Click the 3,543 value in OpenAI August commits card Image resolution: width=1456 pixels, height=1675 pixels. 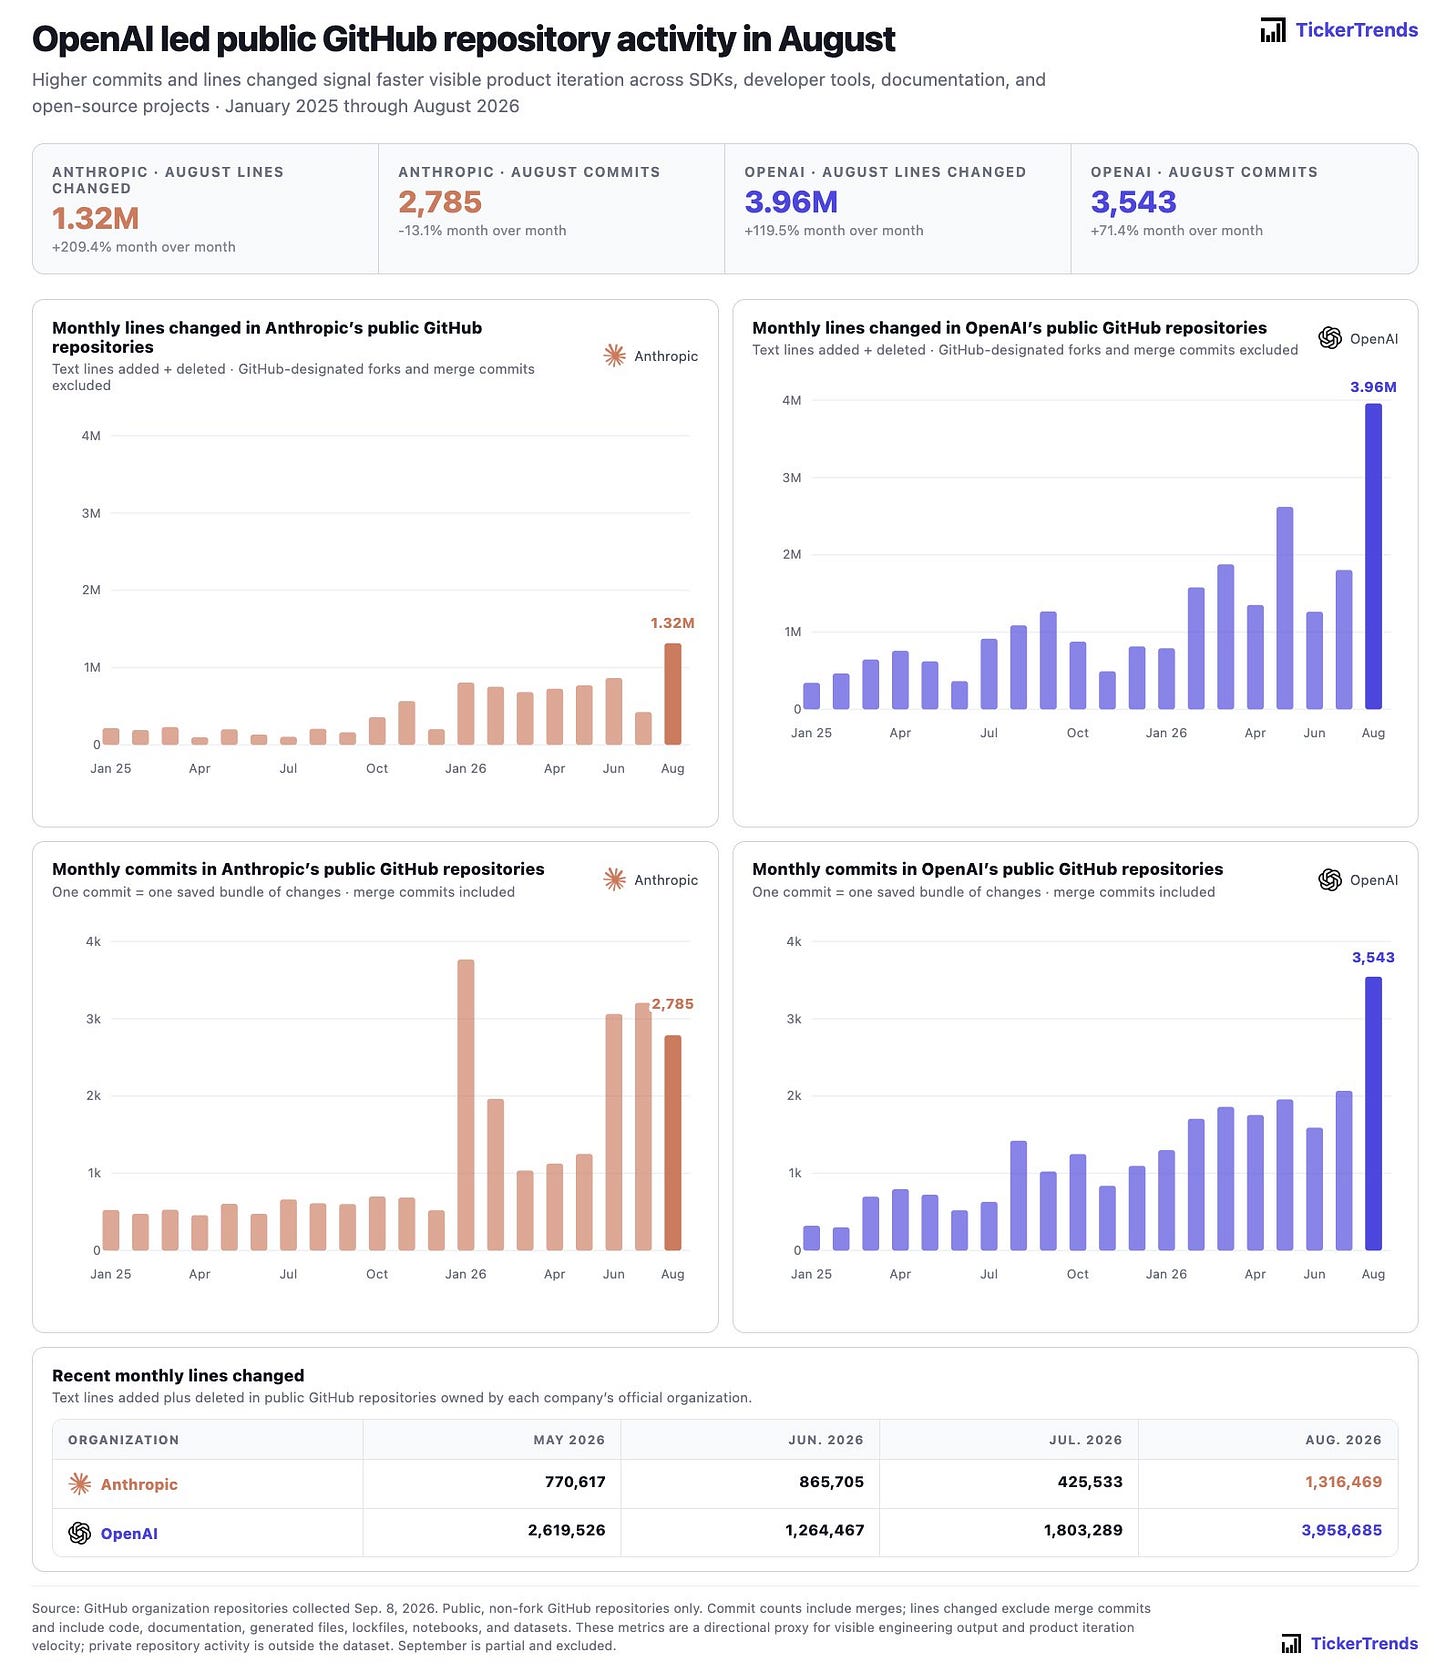click(1134, 202)
